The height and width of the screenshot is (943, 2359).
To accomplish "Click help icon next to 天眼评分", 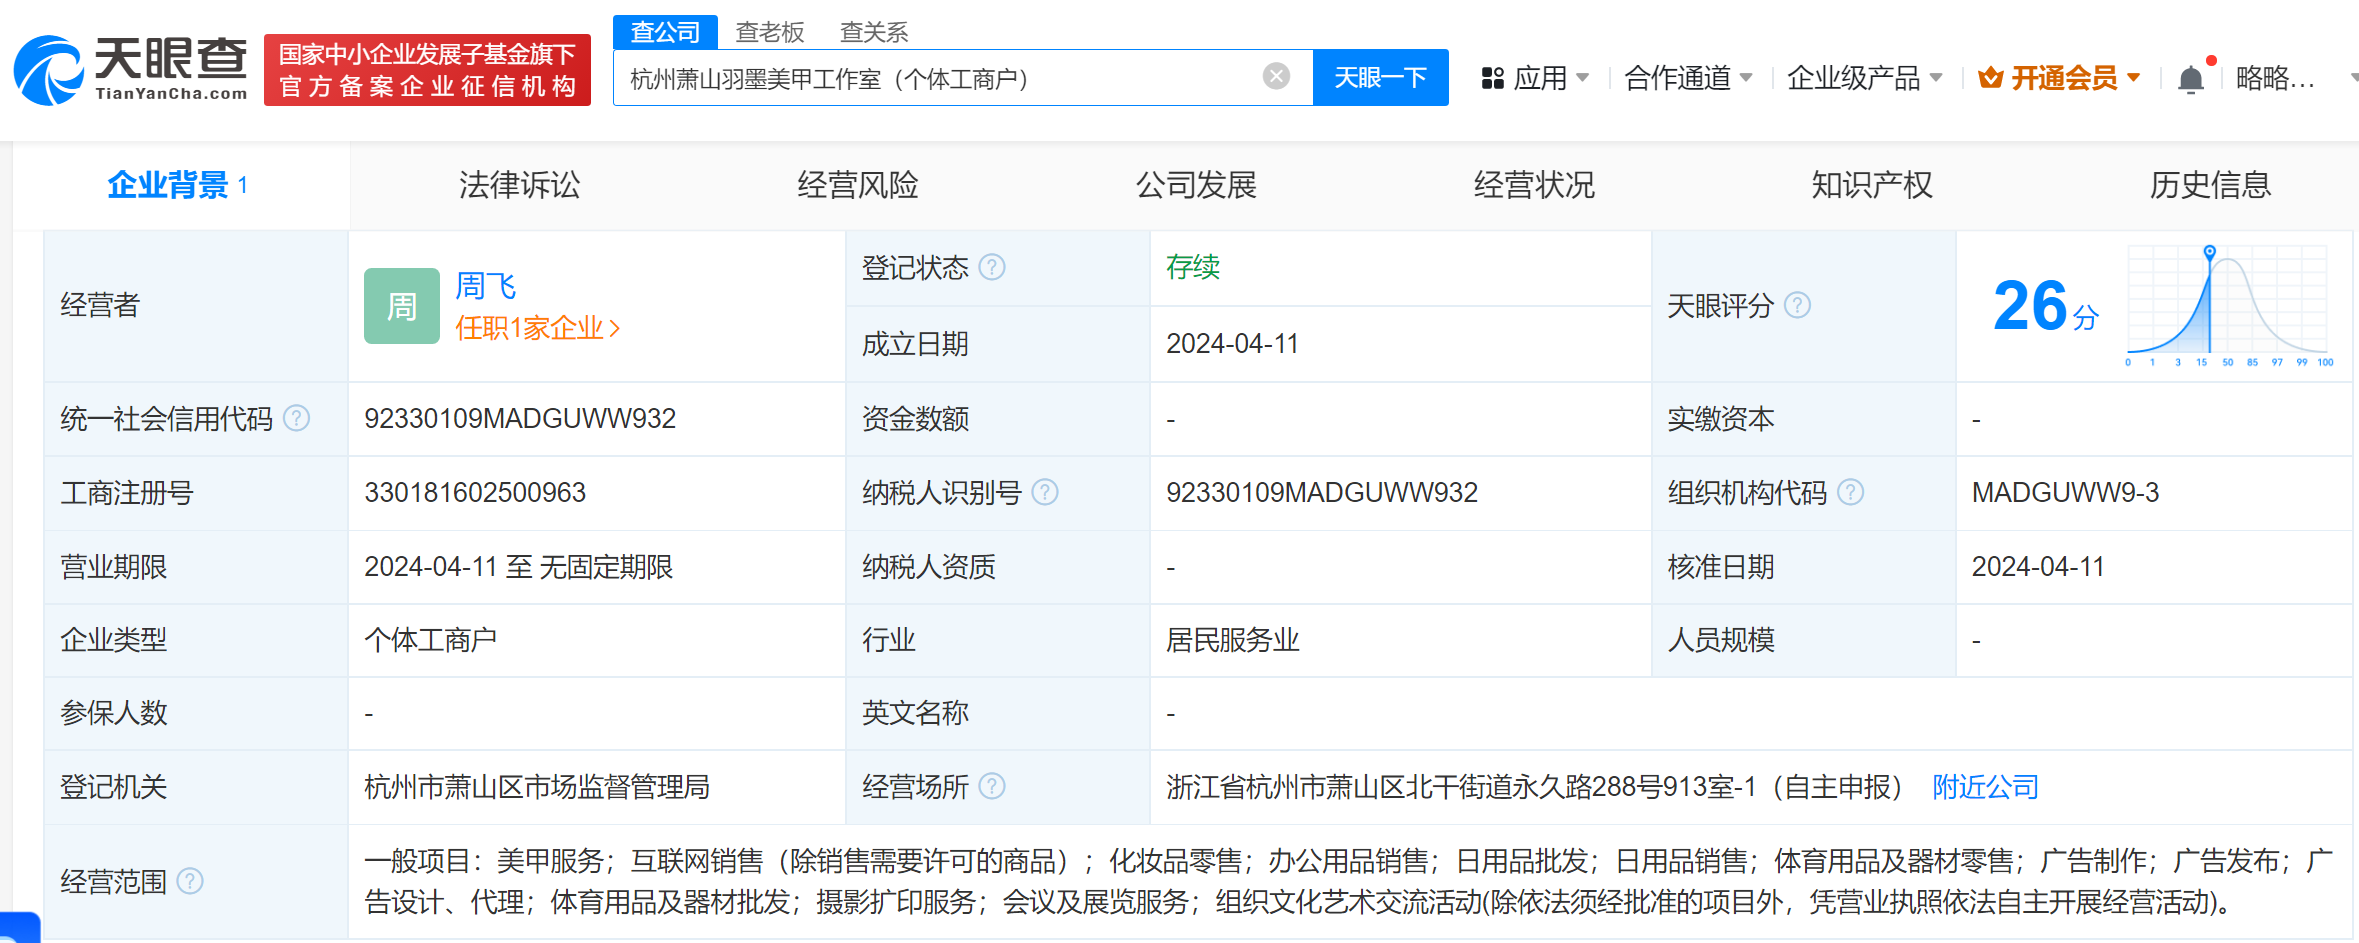I will (x=1797, y=305).
